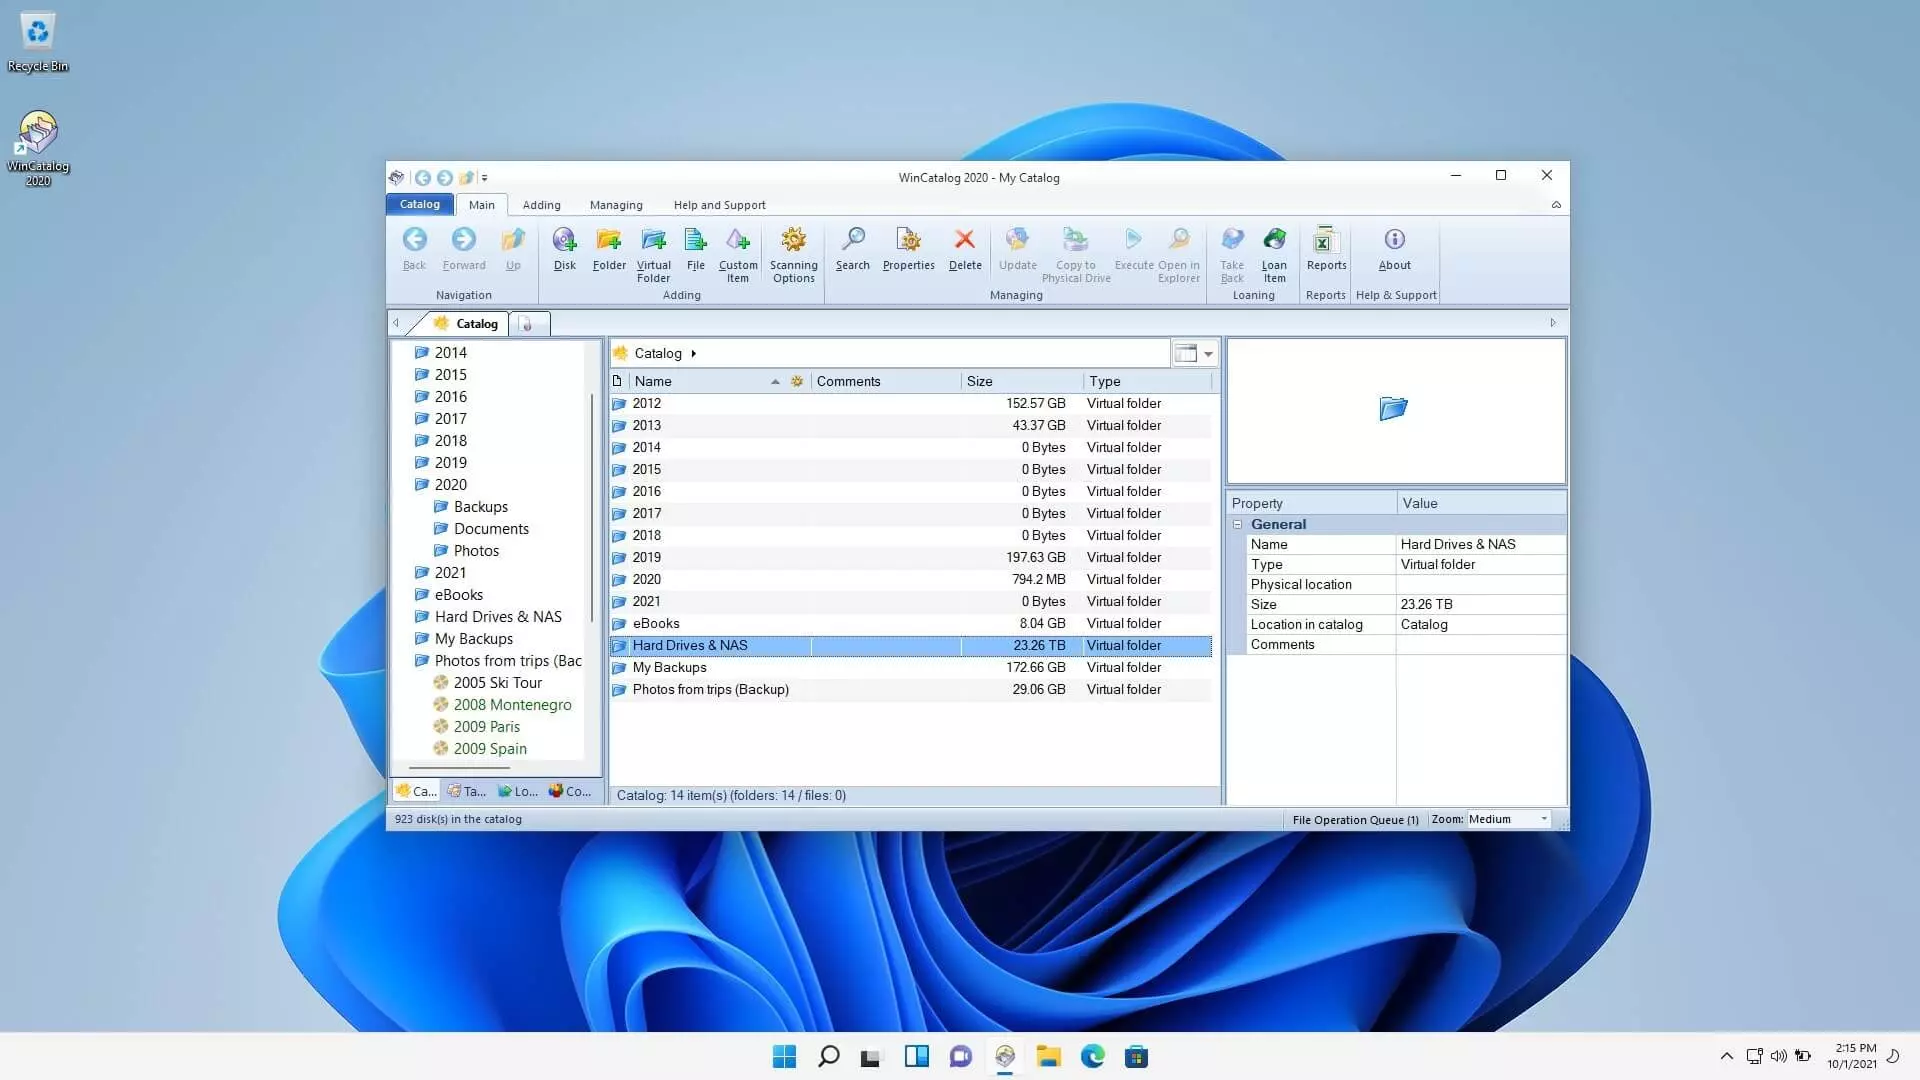
Task: Click the Loan Item icon
Action: (1274, 255)
